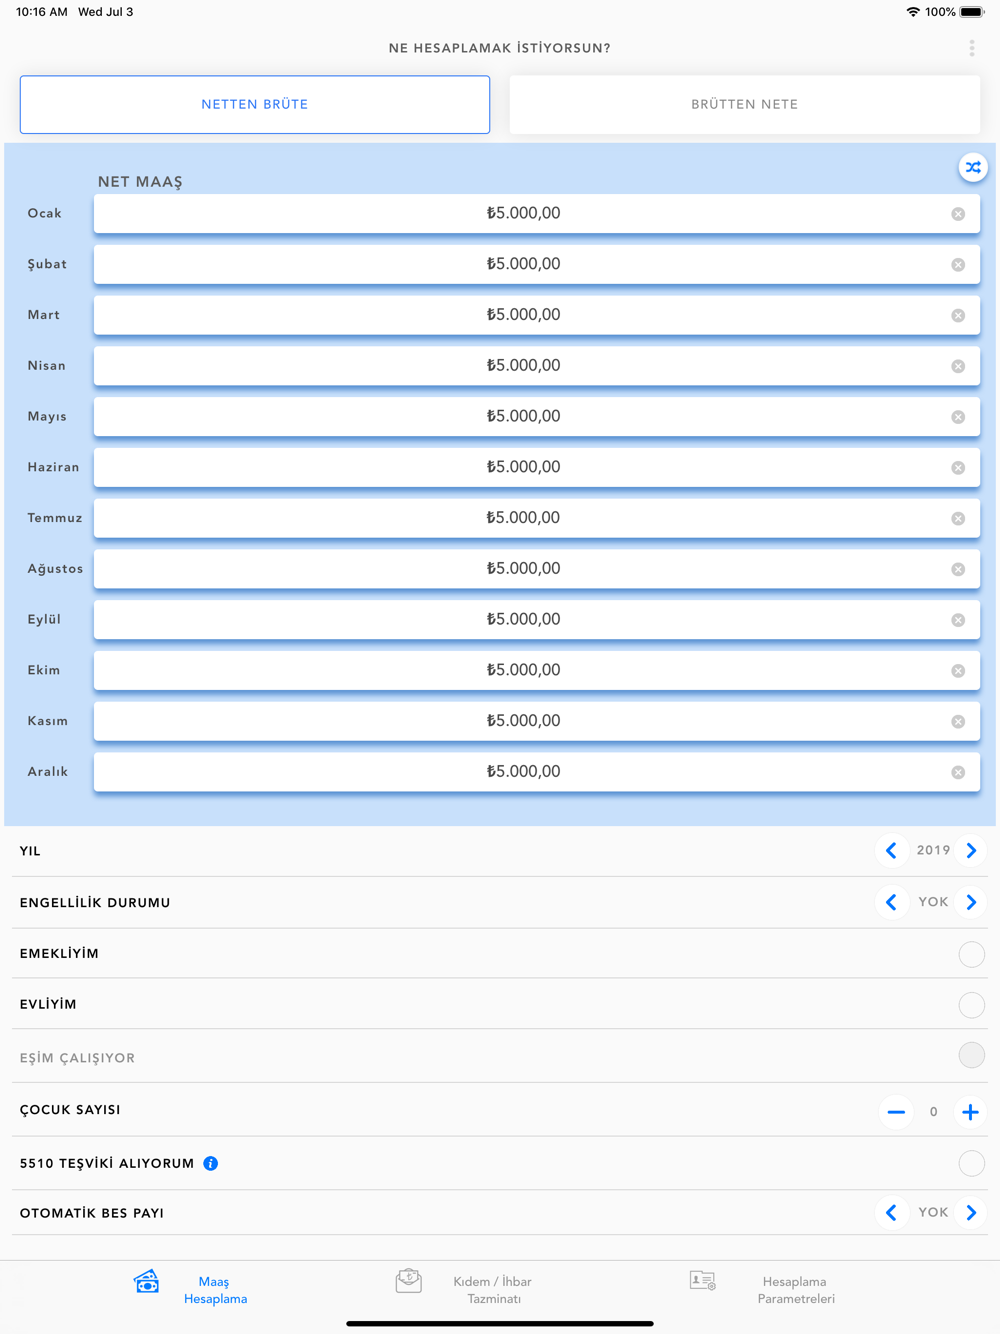
Task: Open Maaş Hesaplama bottom tab
Action: pyautogui.click(x=191, y=1289)
